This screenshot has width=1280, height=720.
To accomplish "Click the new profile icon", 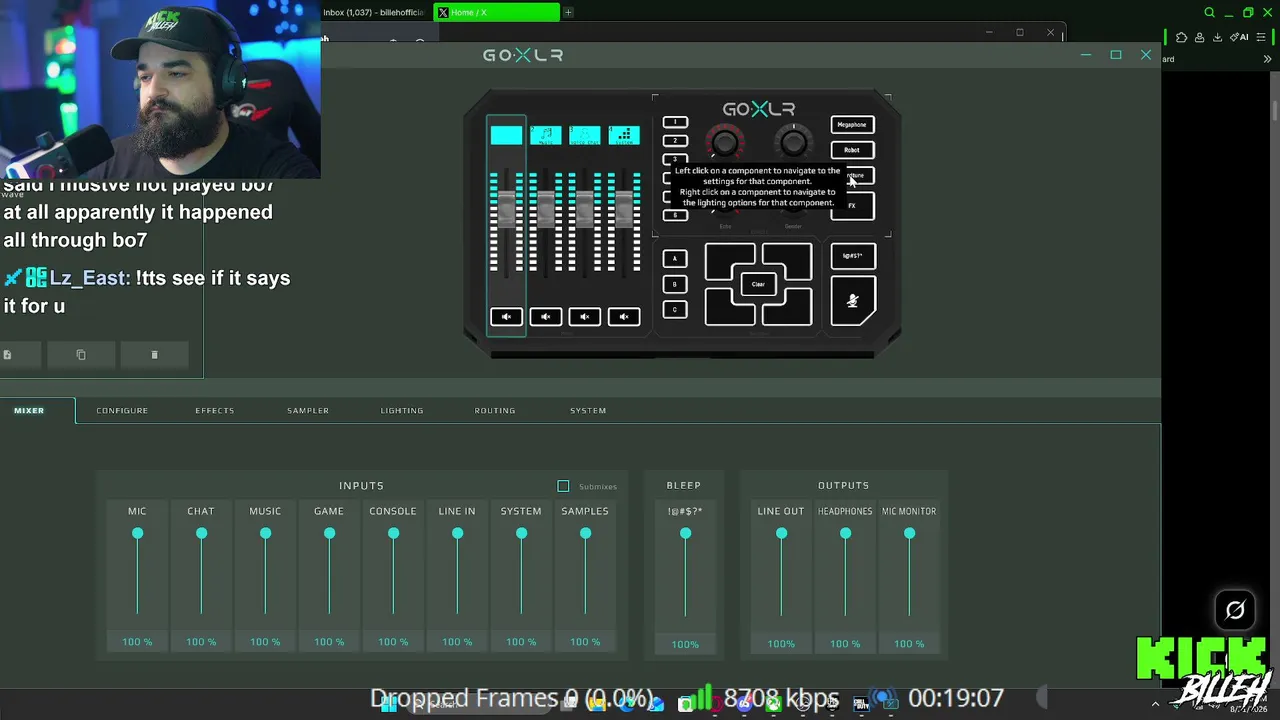I will (x=7, y=355).
